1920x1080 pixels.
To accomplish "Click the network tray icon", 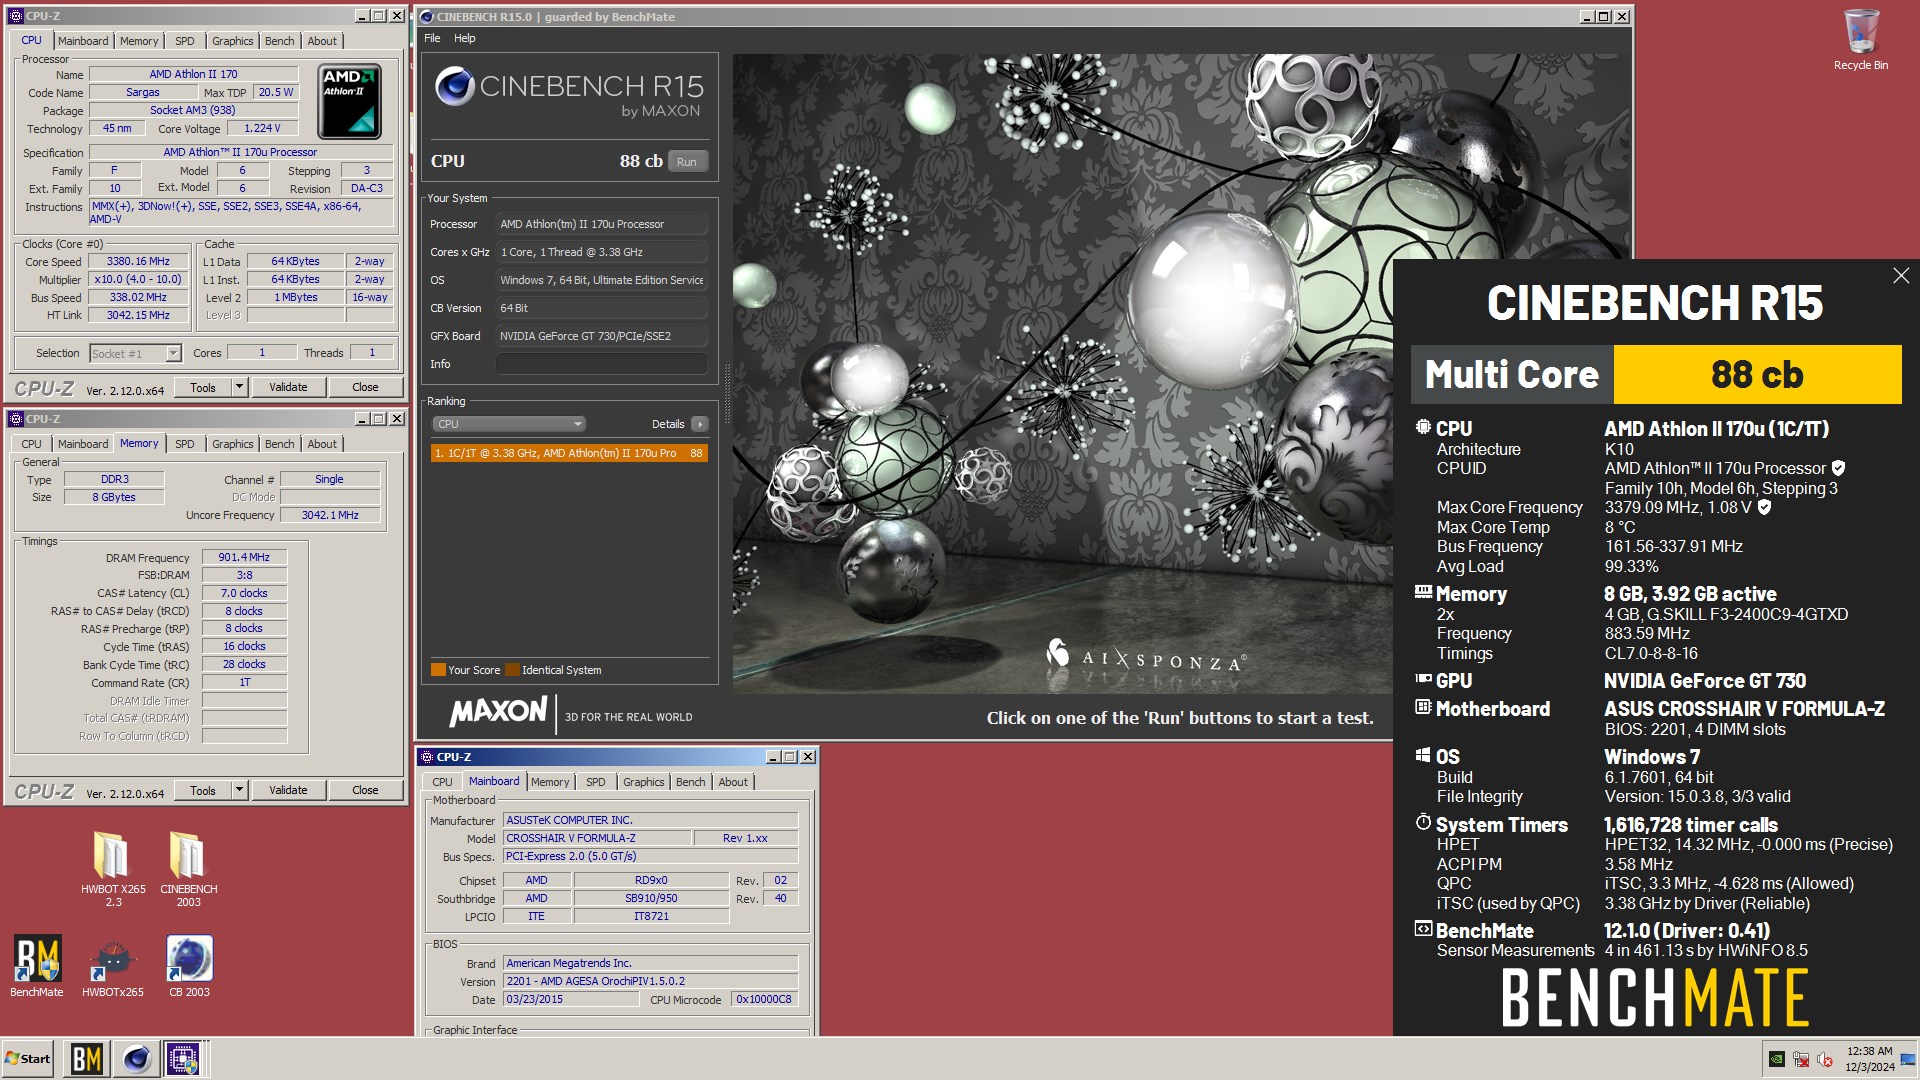I will [1801, 1059].
